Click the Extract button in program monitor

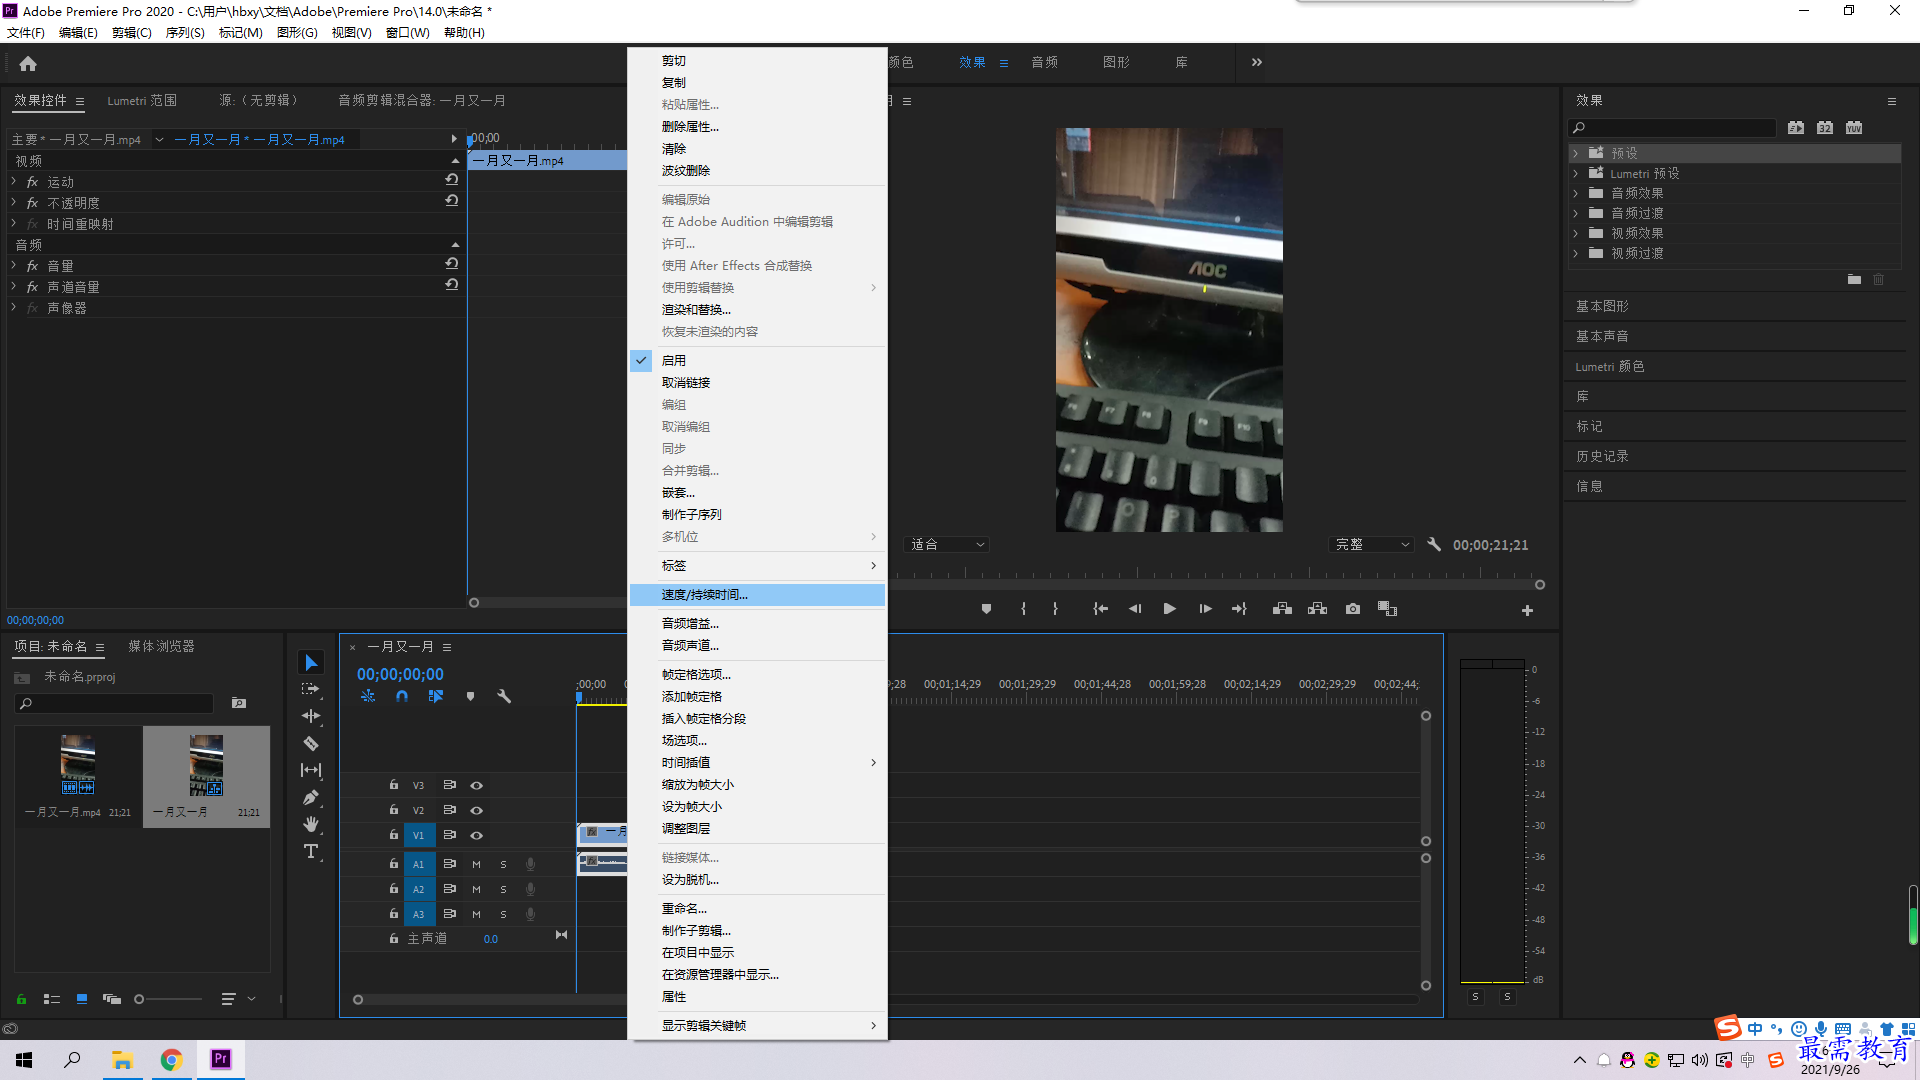(x=1317, y=609)
